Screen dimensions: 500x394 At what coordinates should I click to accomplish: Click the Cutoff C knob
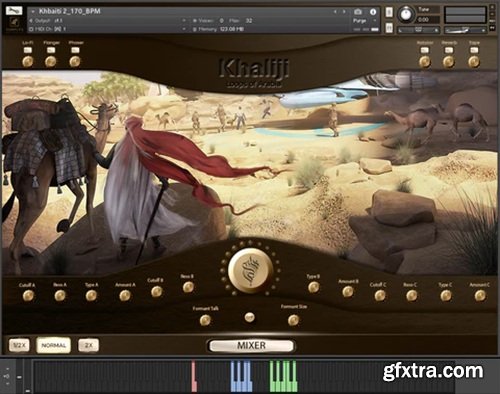(380, 296)
